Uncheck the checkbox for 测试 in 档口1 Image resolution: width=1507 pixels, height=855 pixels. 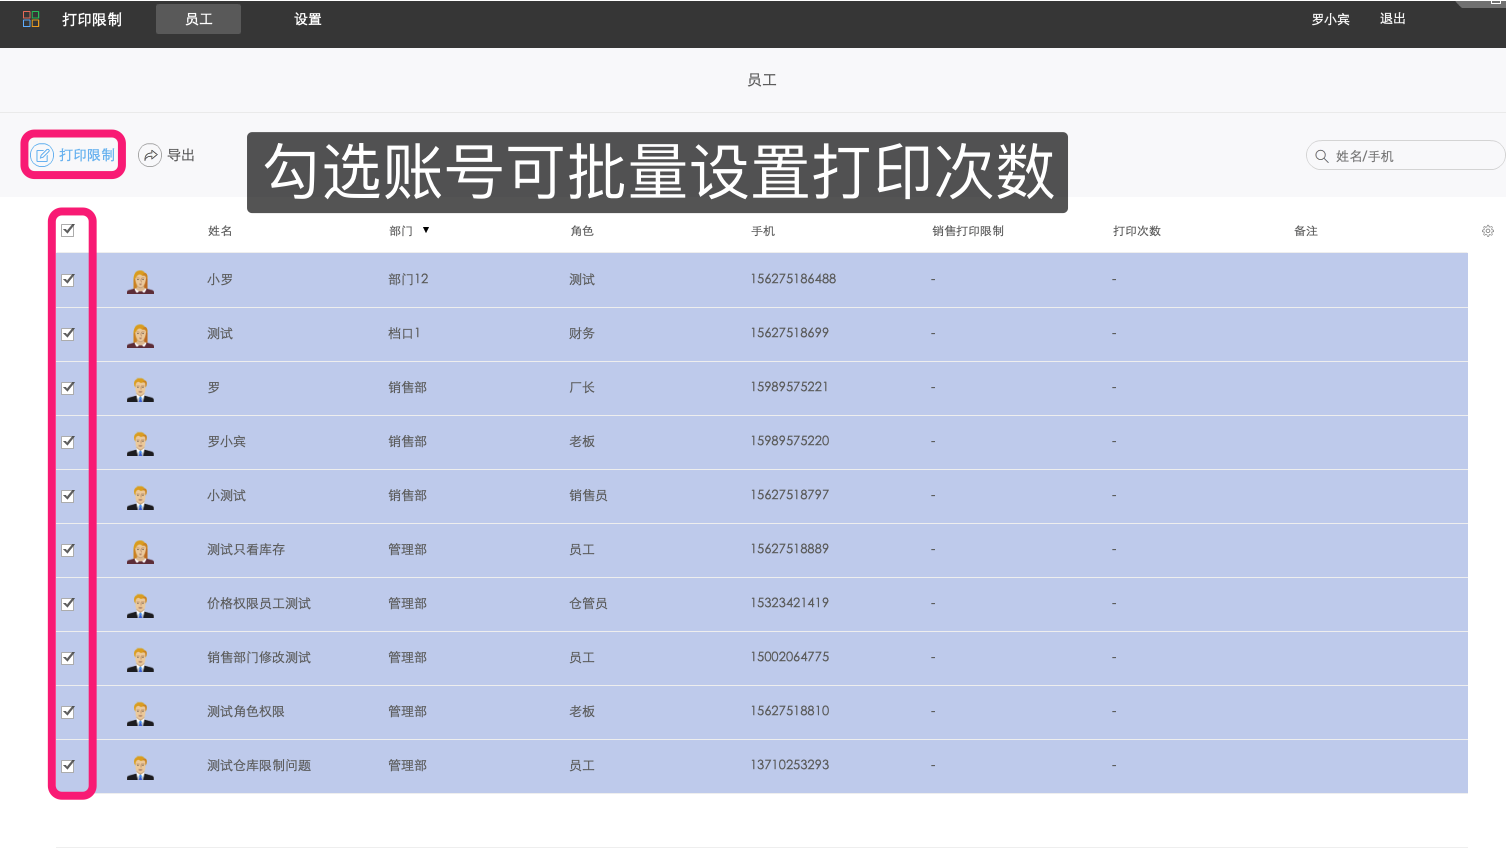68,334
